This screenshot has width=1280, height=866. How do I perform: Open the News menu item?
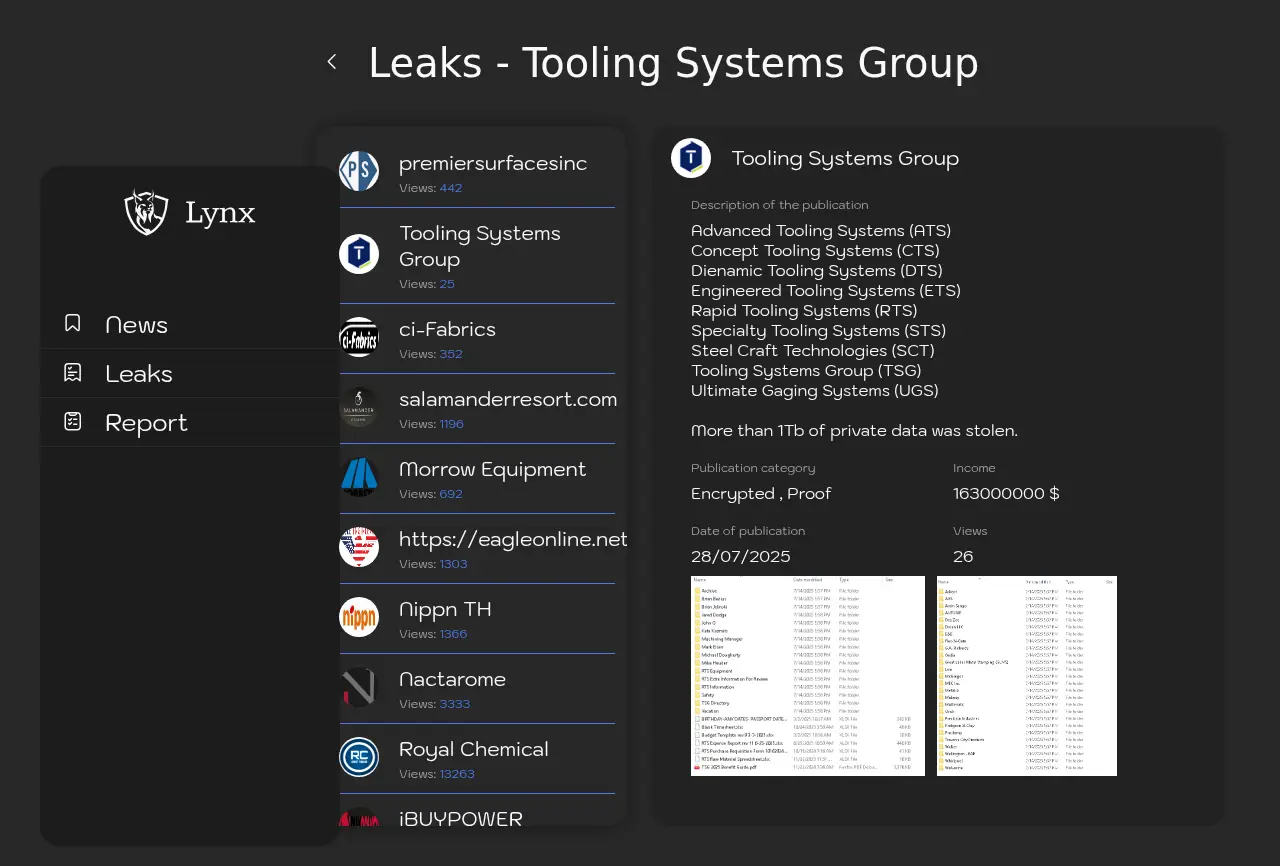pos(137,325)
